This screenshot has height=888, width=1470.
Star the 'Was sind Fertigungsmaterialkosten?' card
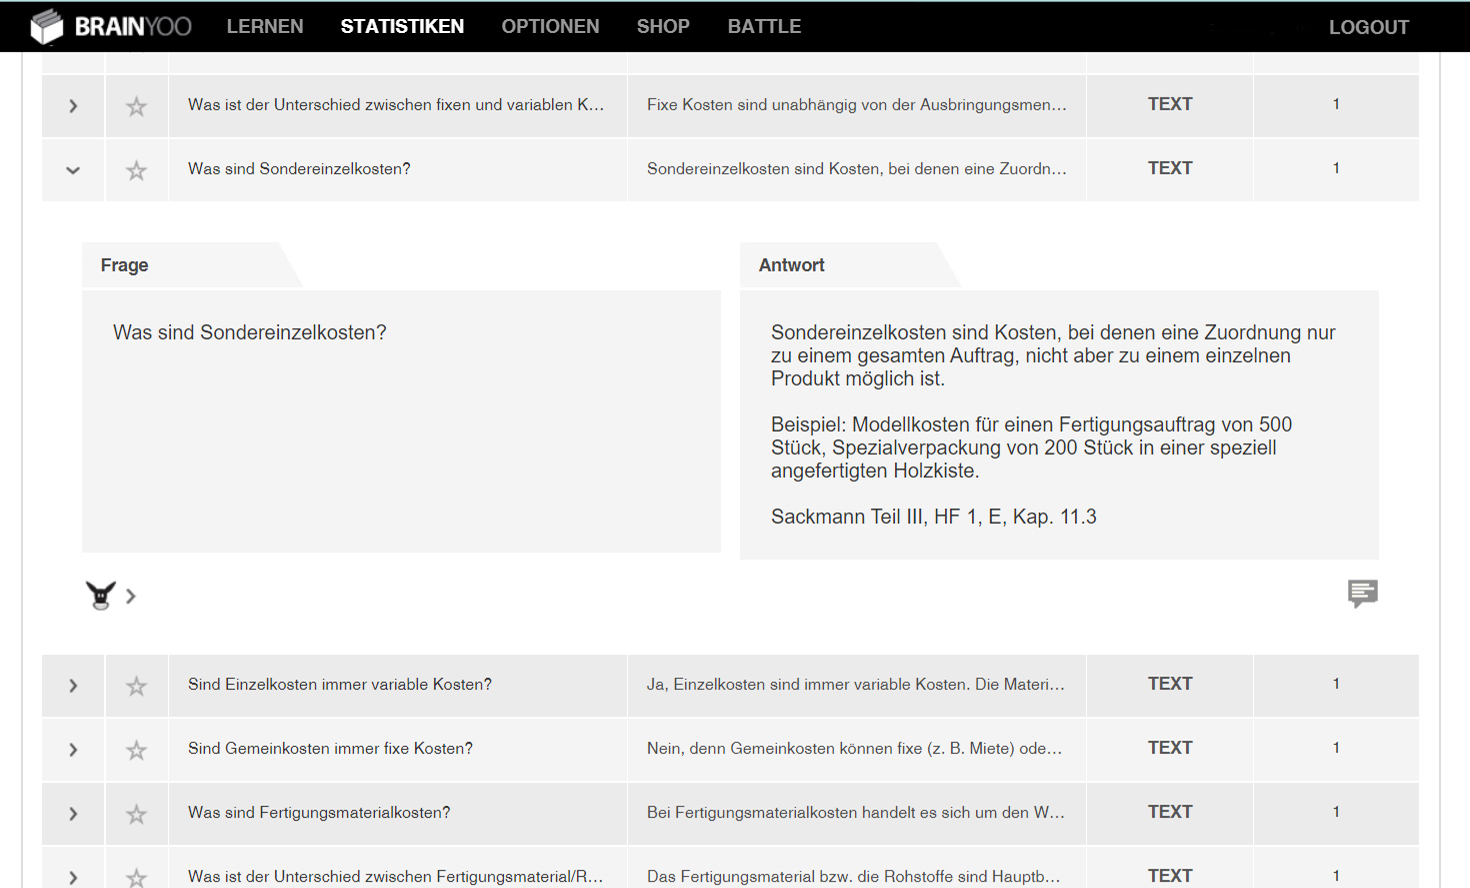[137, 814]
